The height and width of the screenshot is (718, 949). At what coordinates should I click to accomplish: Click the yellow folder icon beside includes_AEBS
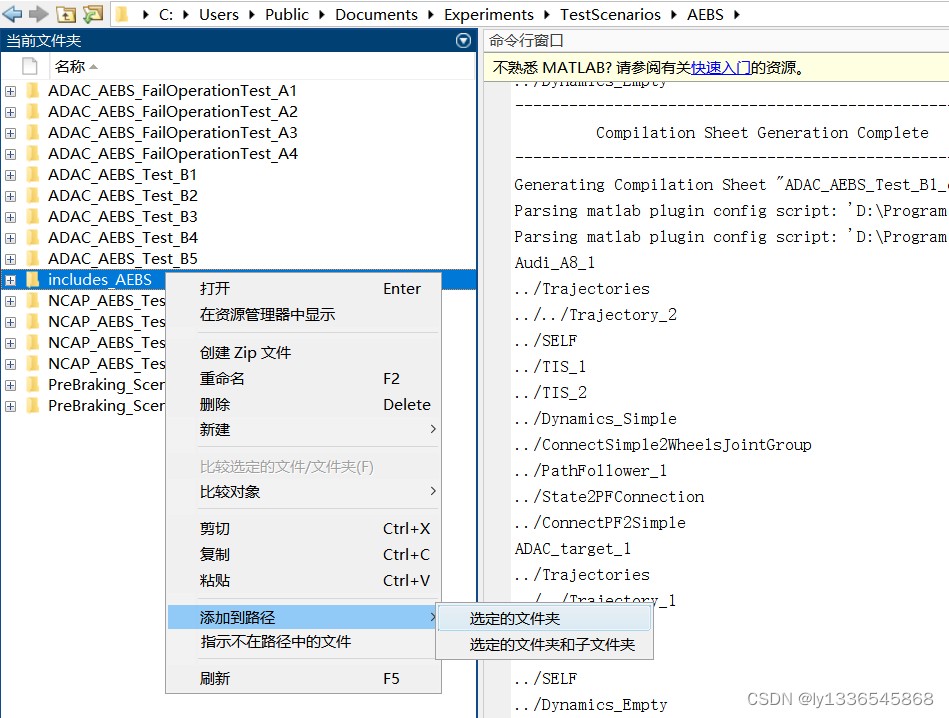click(x=34, y=279)
